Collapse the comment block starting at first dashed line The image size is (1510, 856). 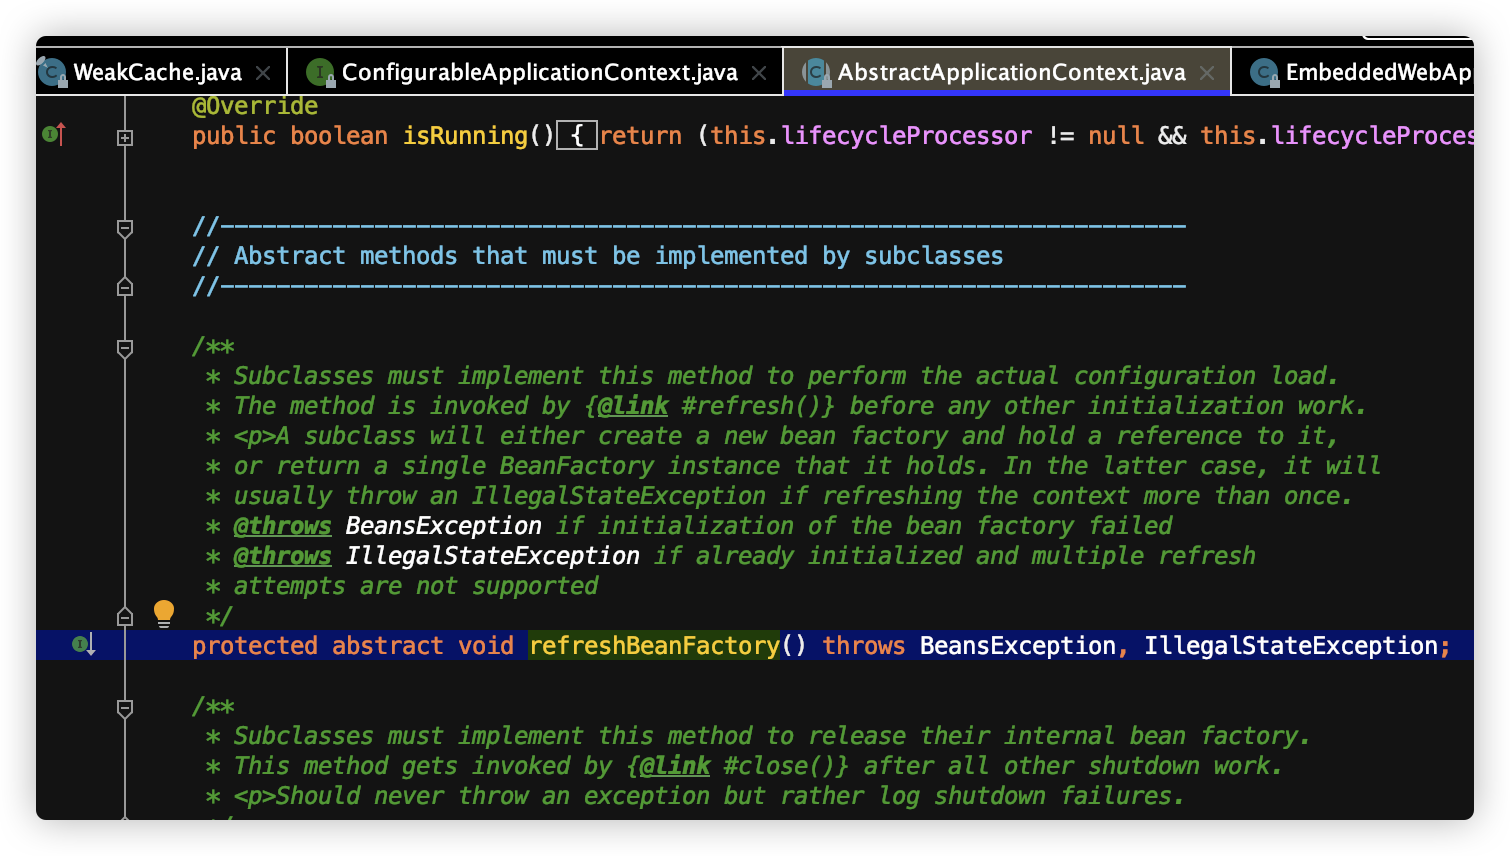point(125,229)
